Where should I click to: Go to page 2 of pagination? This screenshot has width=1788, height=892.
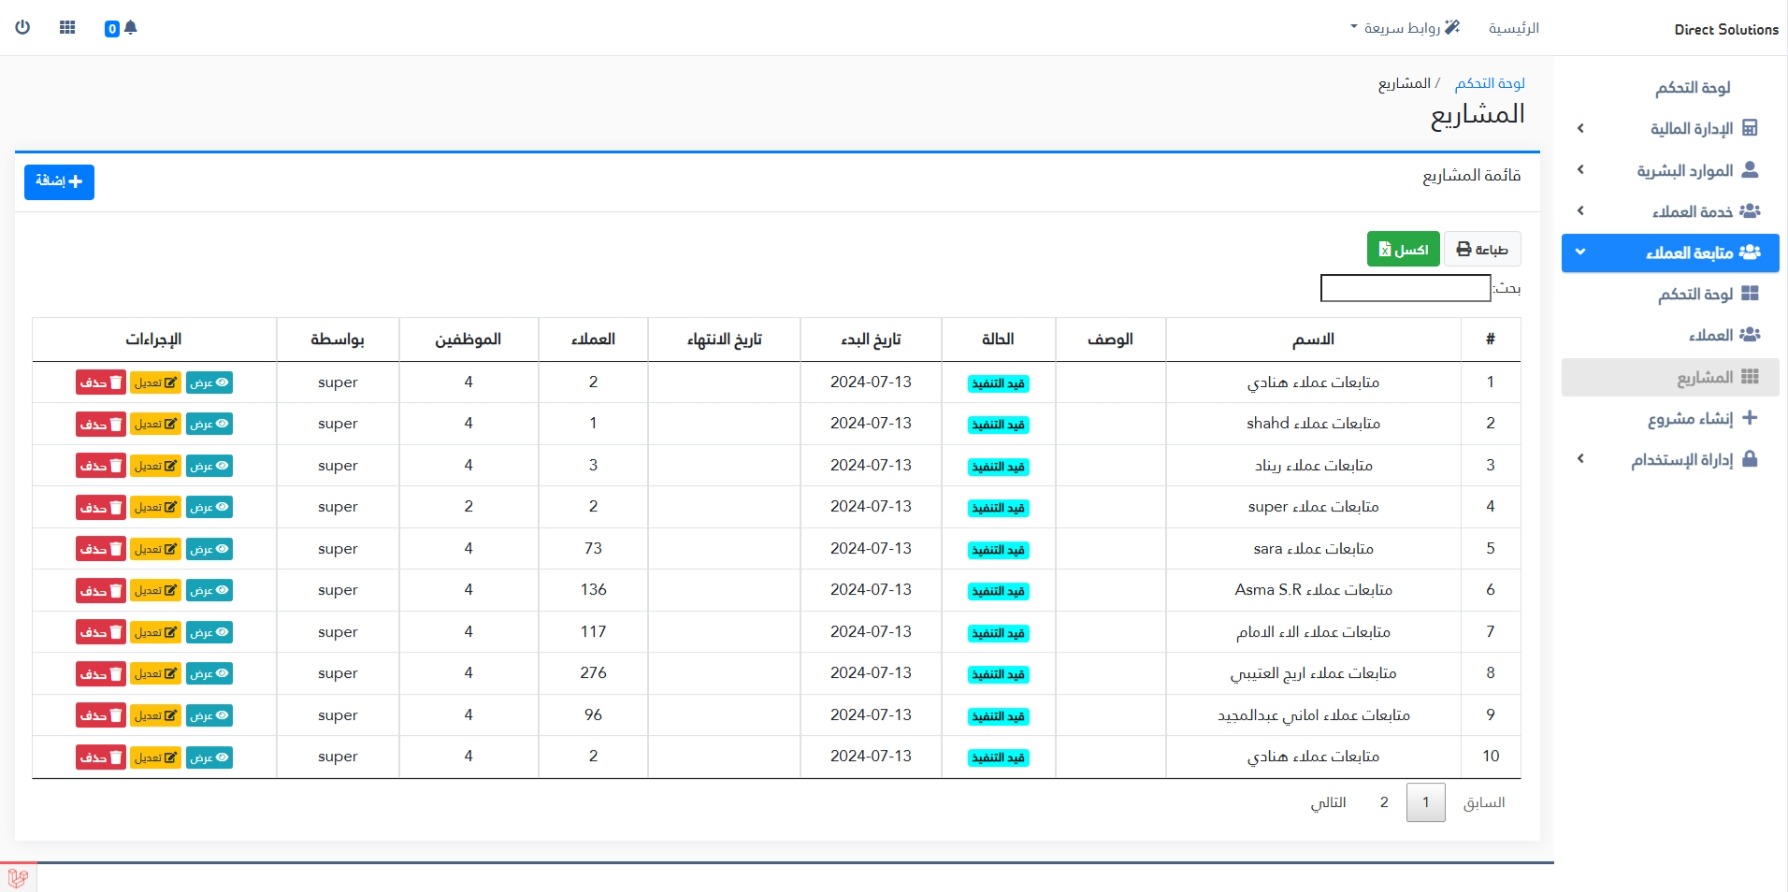[1384, 802]
